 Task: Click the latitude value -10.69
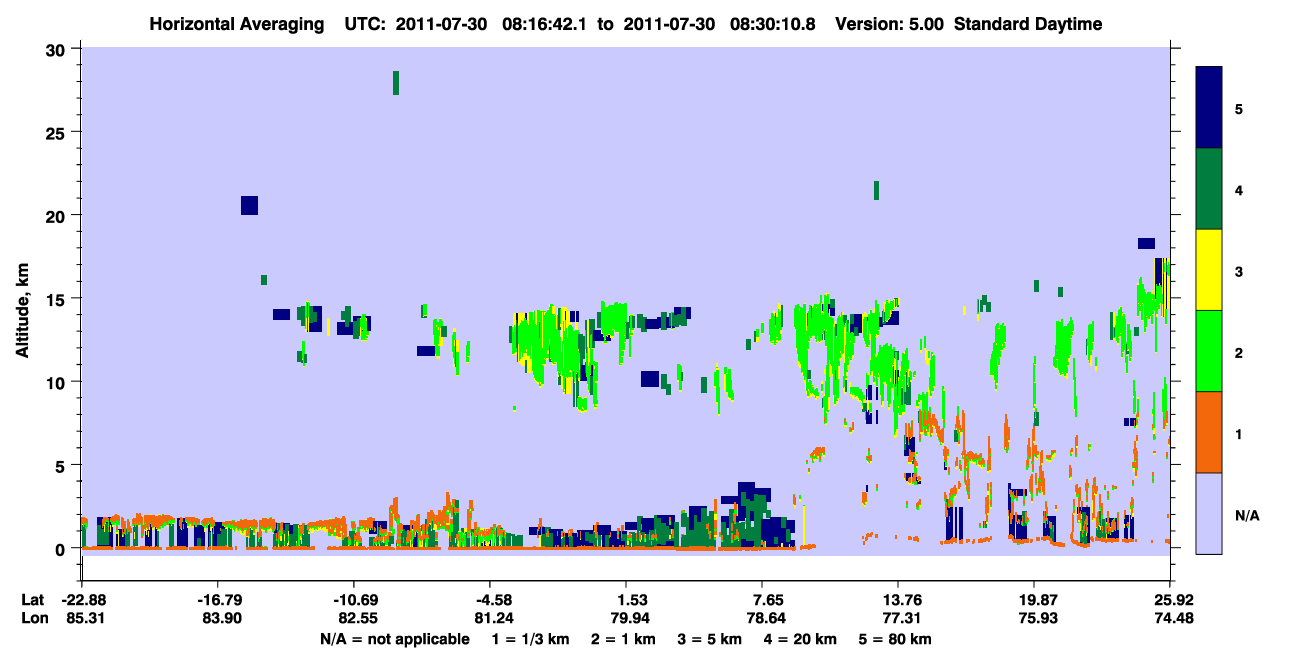[354, 600]
